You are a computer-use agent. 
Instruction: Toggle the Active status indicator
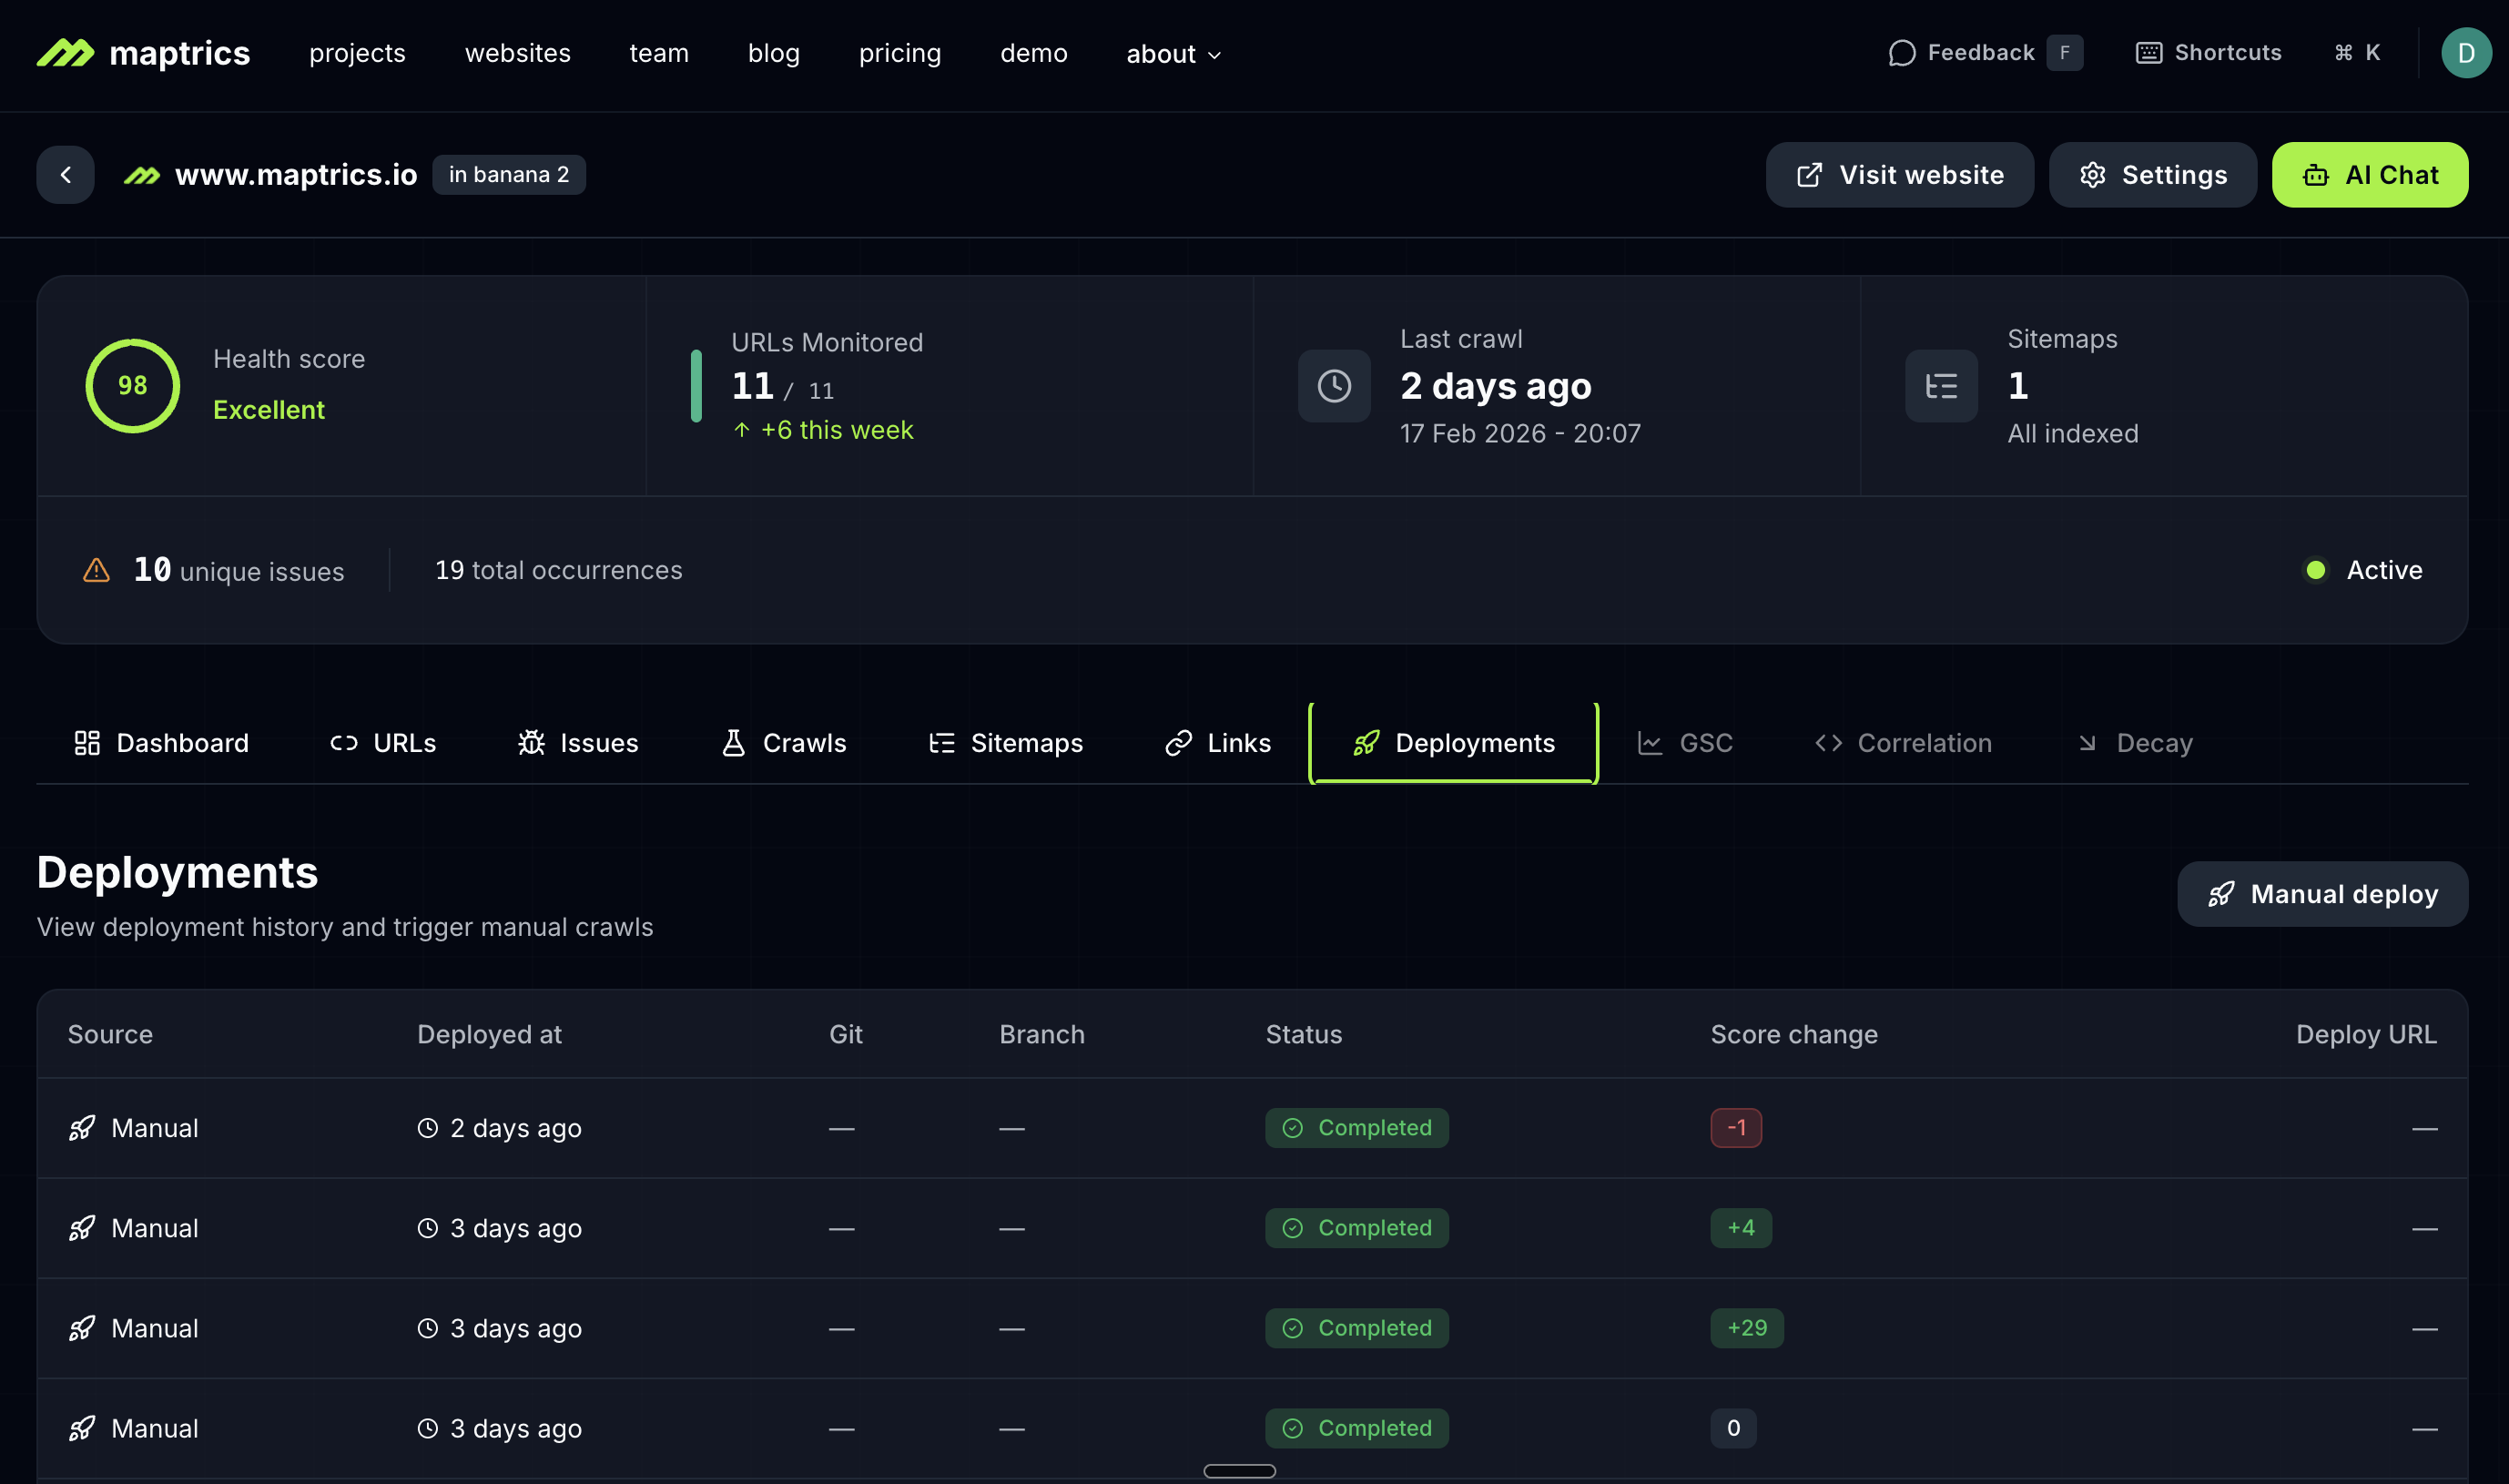point(2318,570)
